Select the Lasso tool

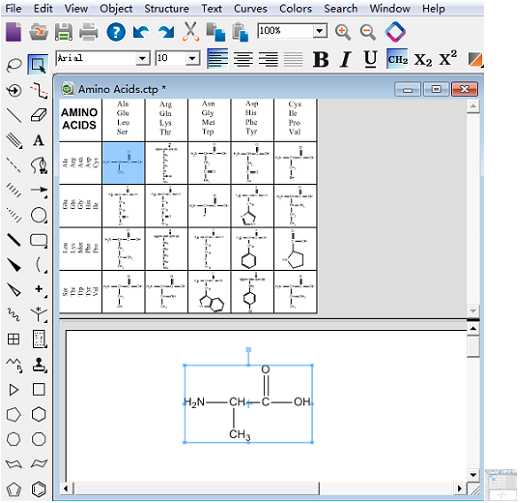[14, 65]
